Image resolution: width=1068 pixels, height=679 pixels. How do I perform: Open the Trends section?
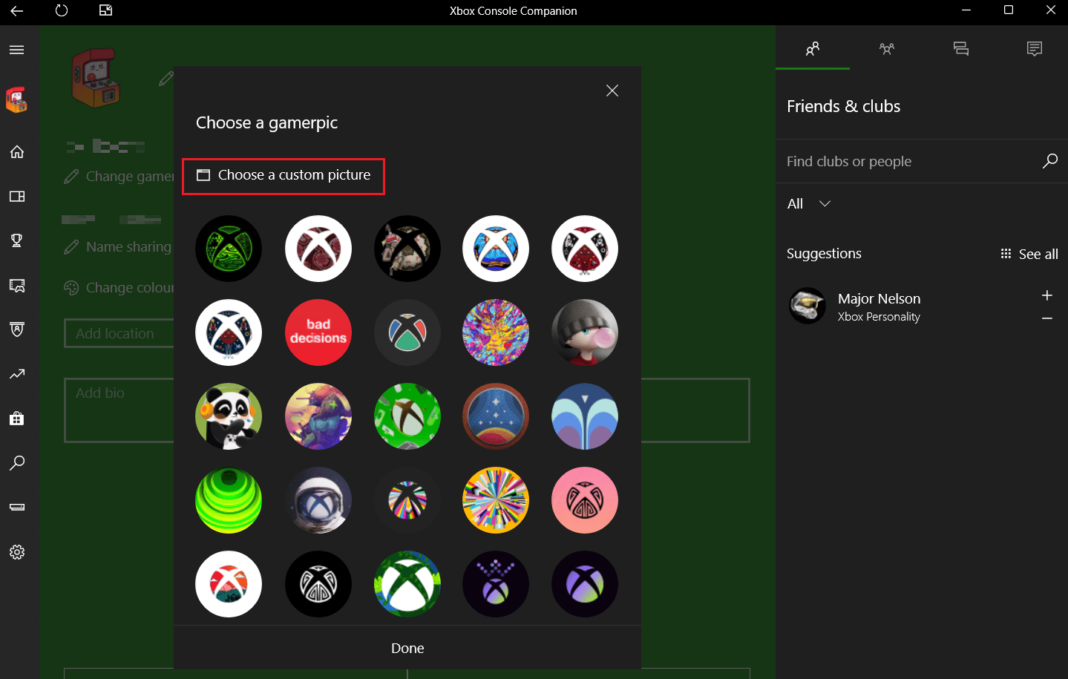[x=17, y=374]
